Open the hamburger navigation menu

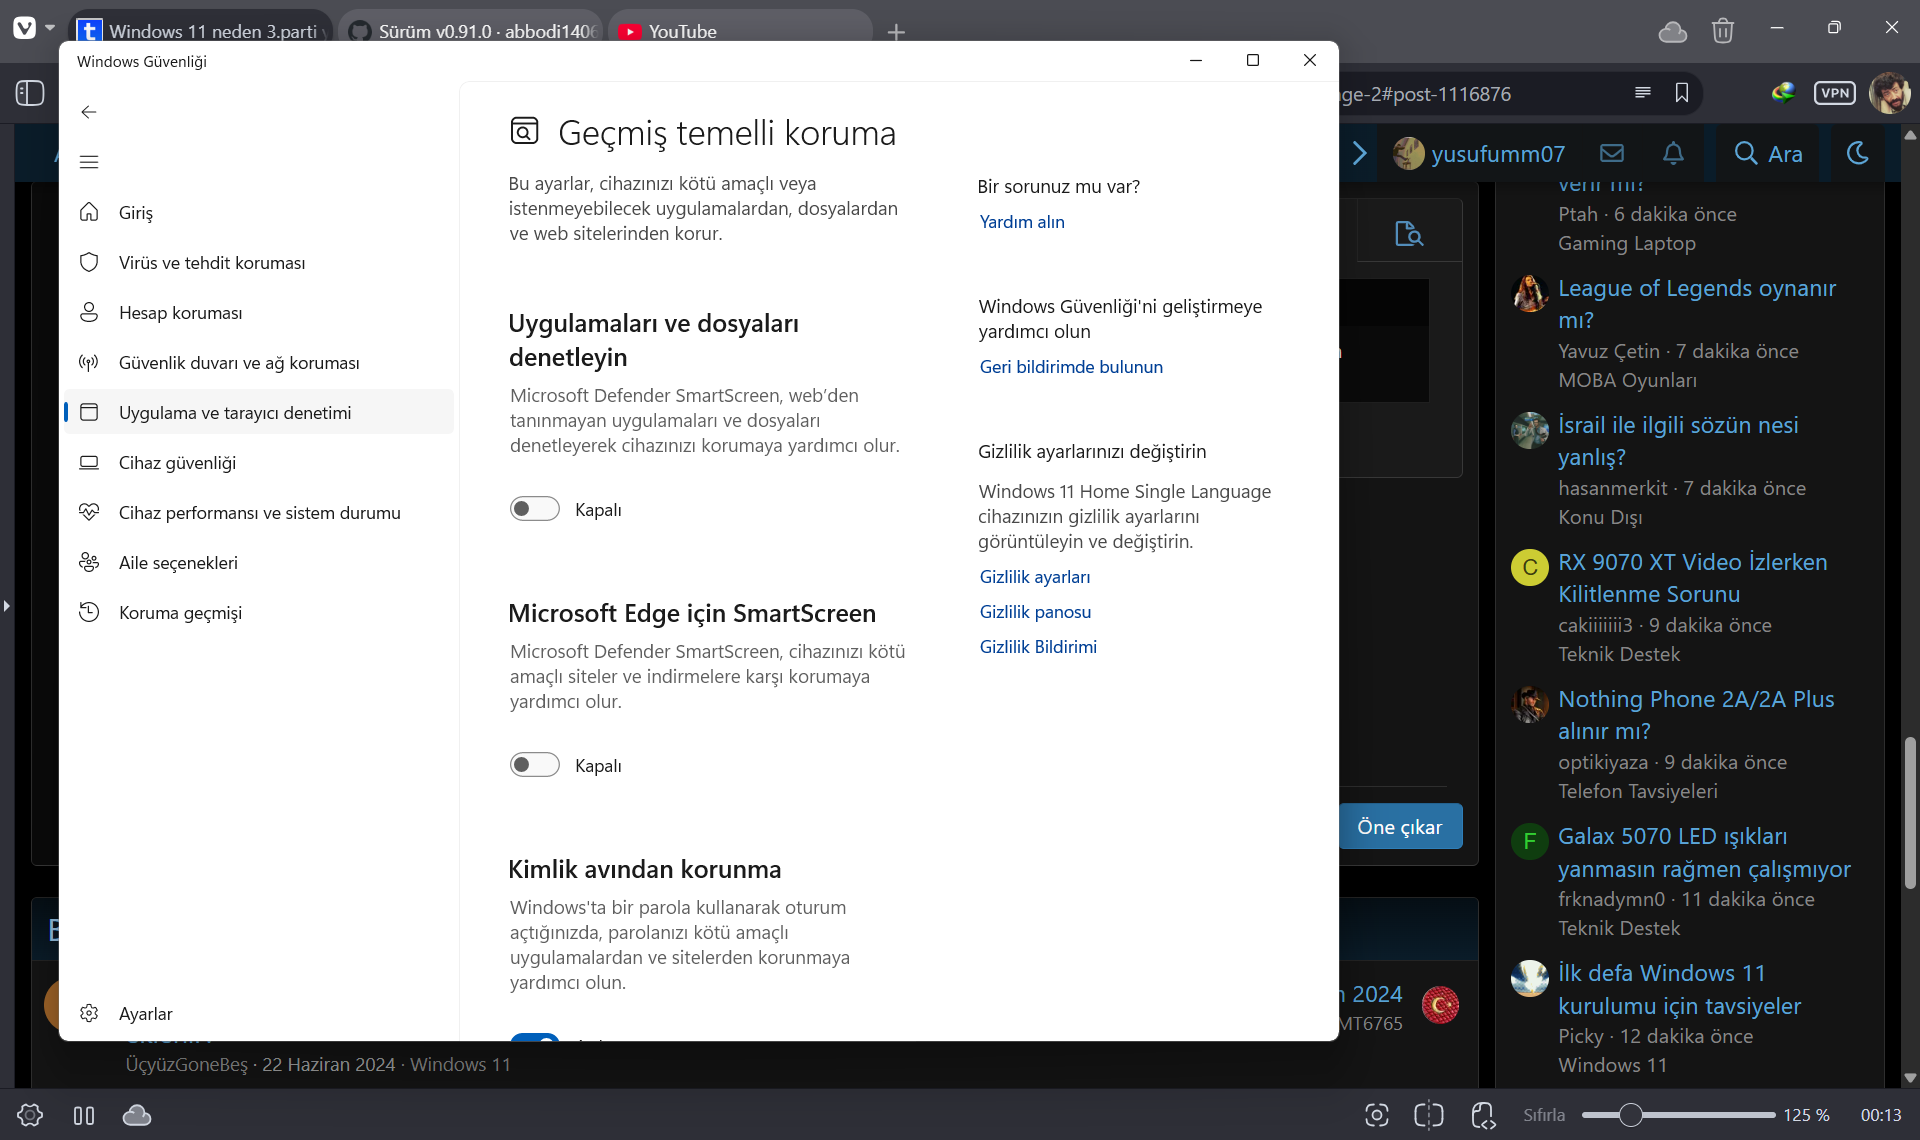89,162
